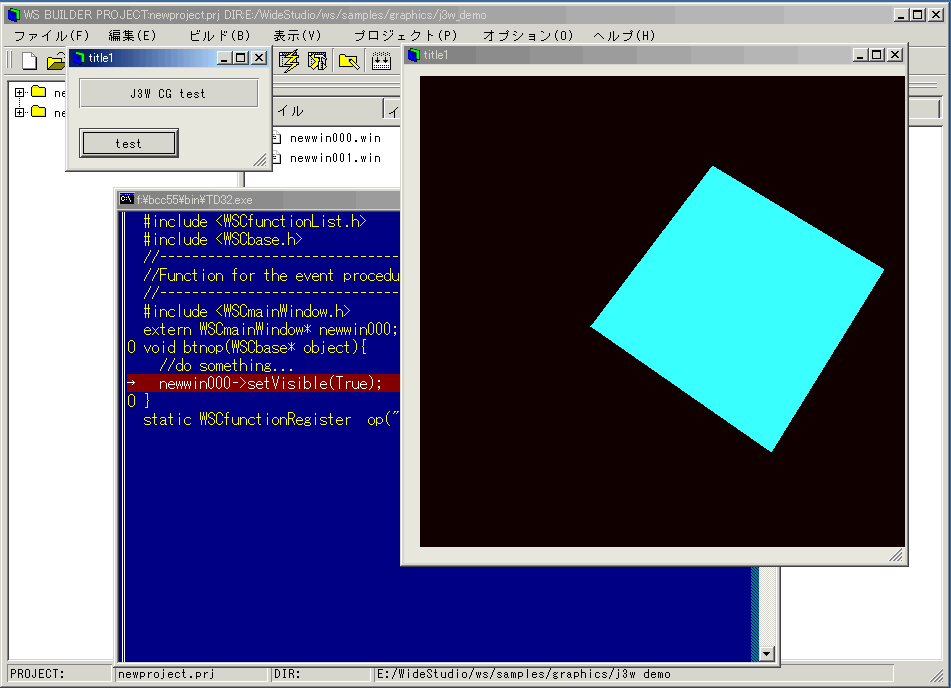This screenshot has height=688, width=951.
Task: Open the 編集(E) menu
Action: [x=132, y=35]
